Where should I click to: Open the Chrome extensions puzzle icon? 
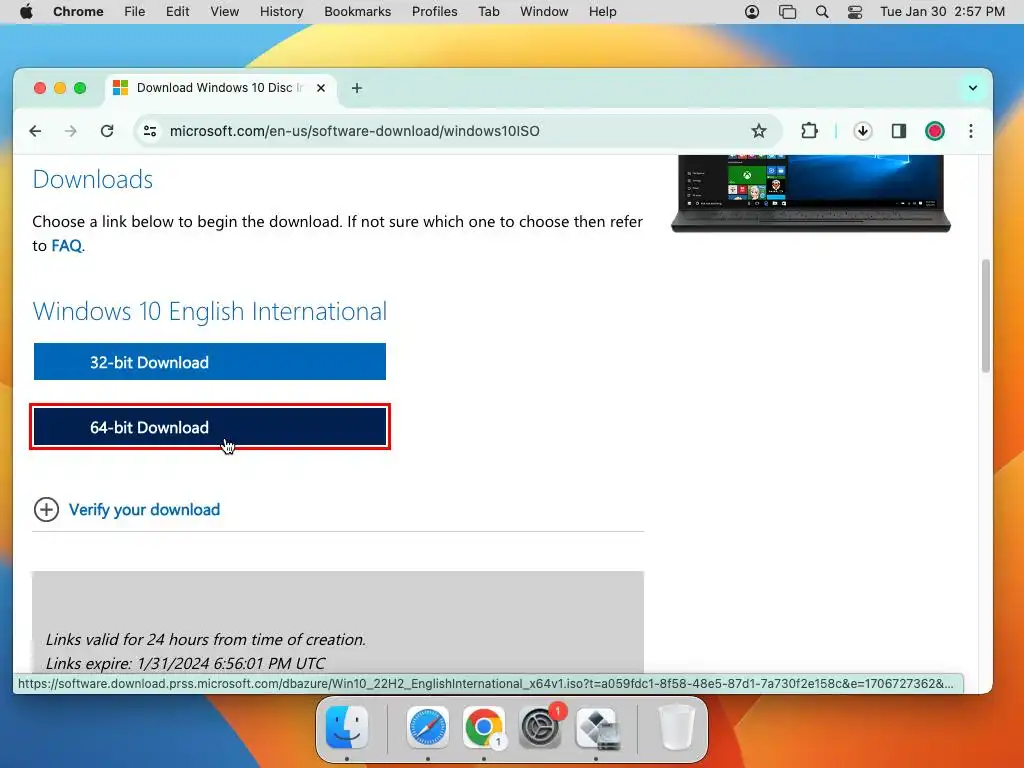tap(809, 131)
